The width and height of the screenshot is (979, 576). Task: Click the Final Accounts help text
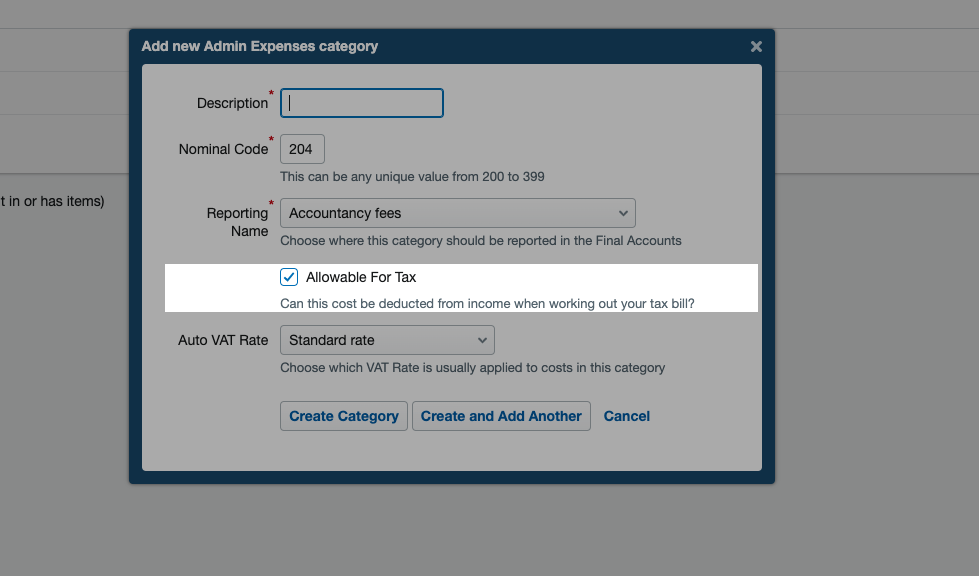click(480, 240)
